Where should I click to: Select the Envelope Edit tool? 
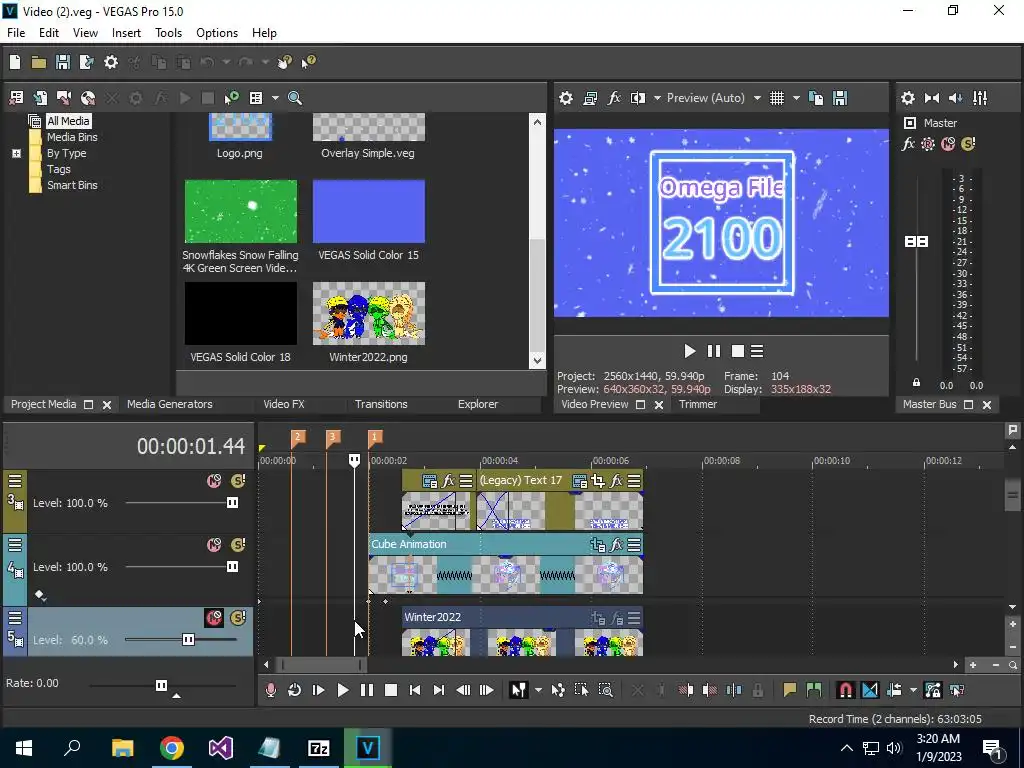pyautogui.click(x=558, y=690)
